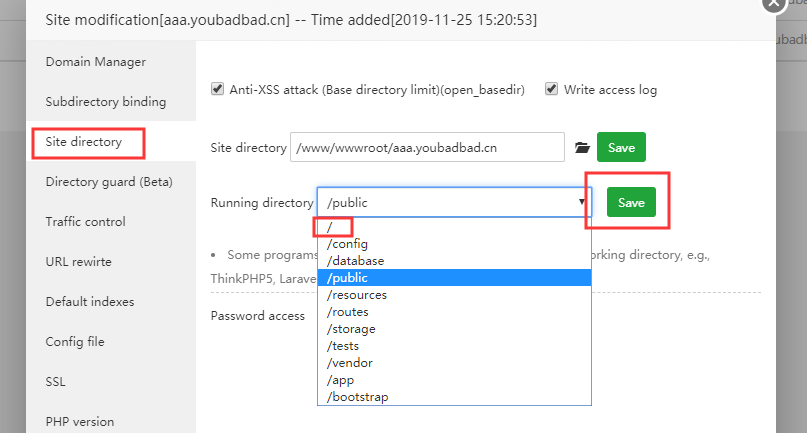The width and height of the screenshot is (807, 433).
Task: Switch to Subdirectory binding tab
Action: tap(106, 102)
